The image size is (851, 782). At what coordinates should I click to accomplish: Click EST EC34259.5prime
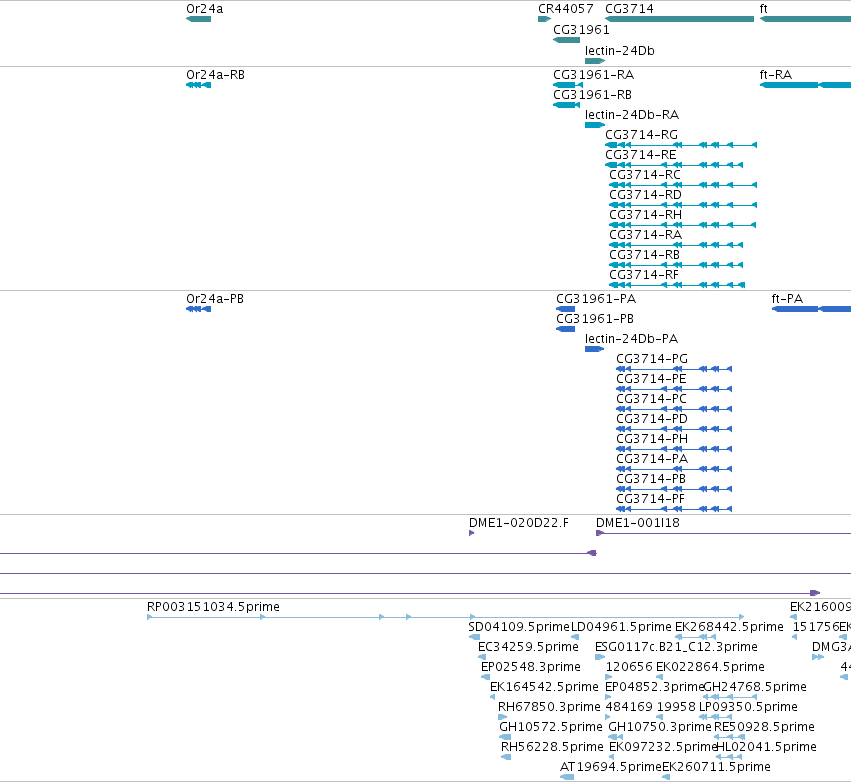click(x=482, y=657)
